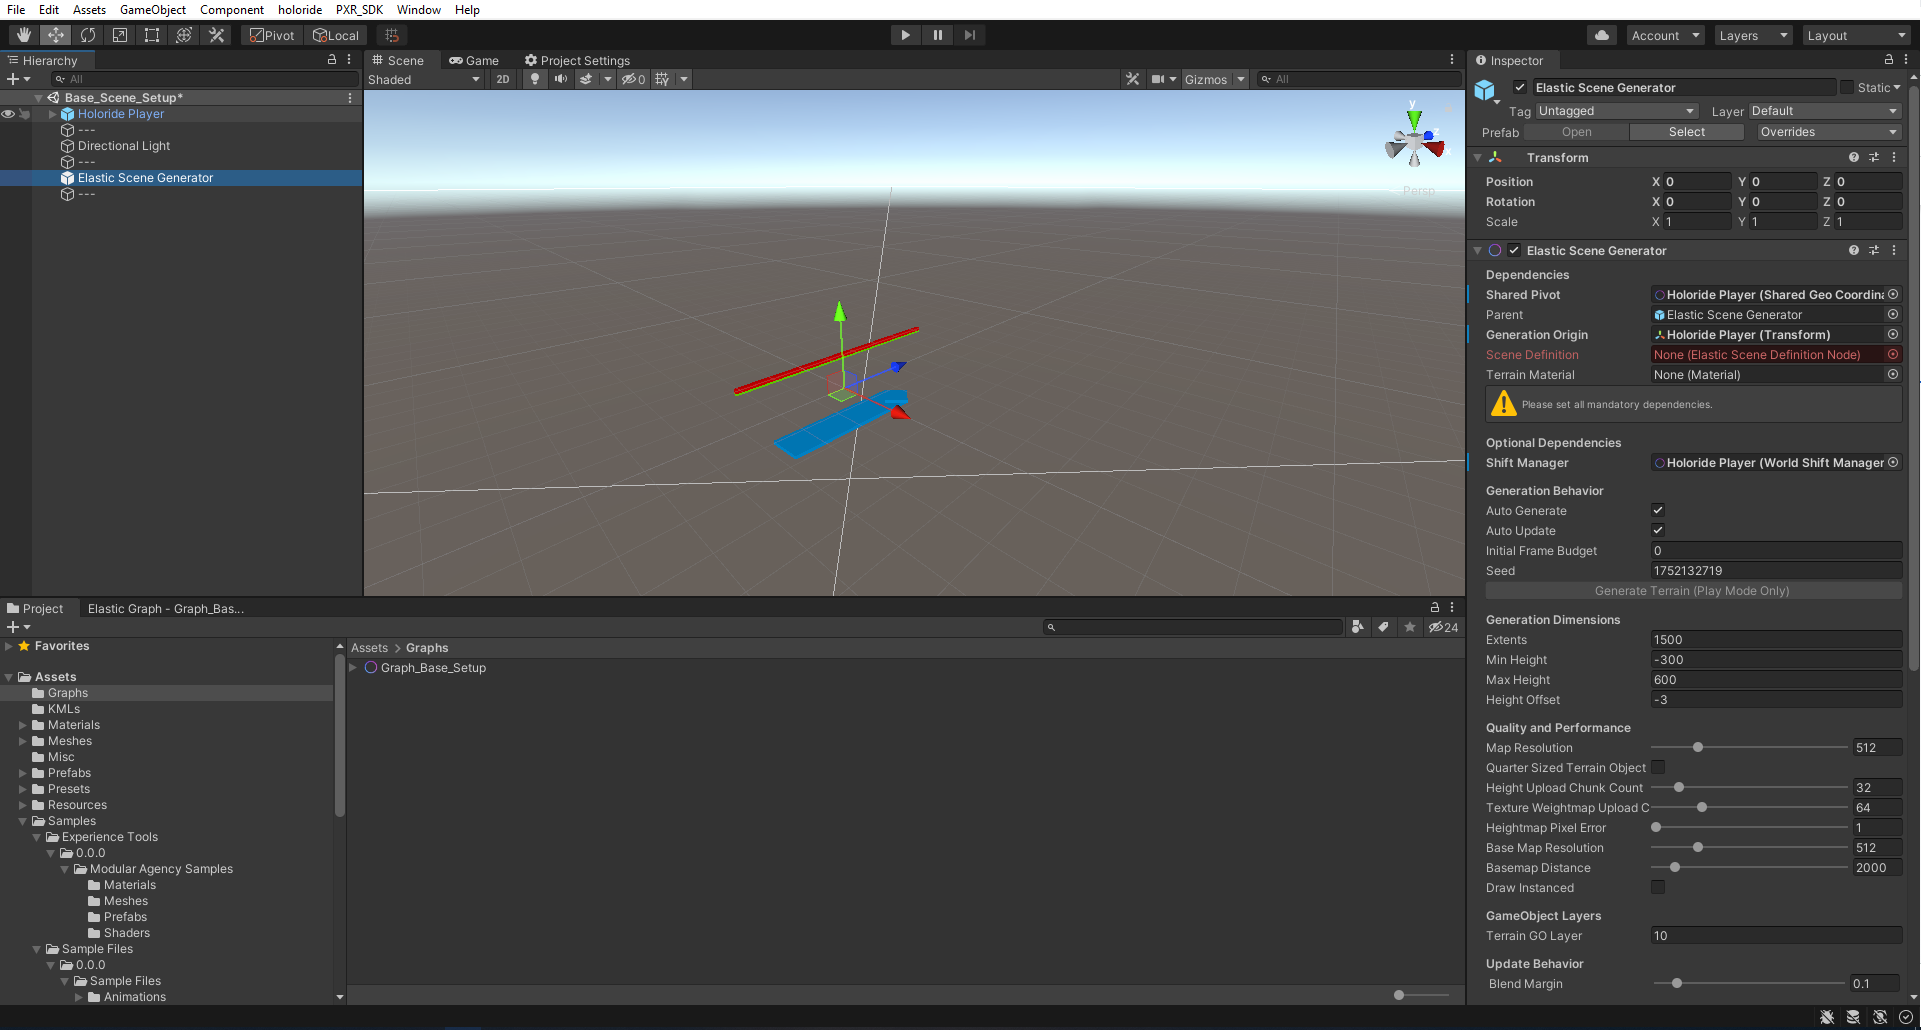Enable Quarter Sized Terrain Object checkbox
The image size is (1921, 1030).
click(x=1658, y=767)
